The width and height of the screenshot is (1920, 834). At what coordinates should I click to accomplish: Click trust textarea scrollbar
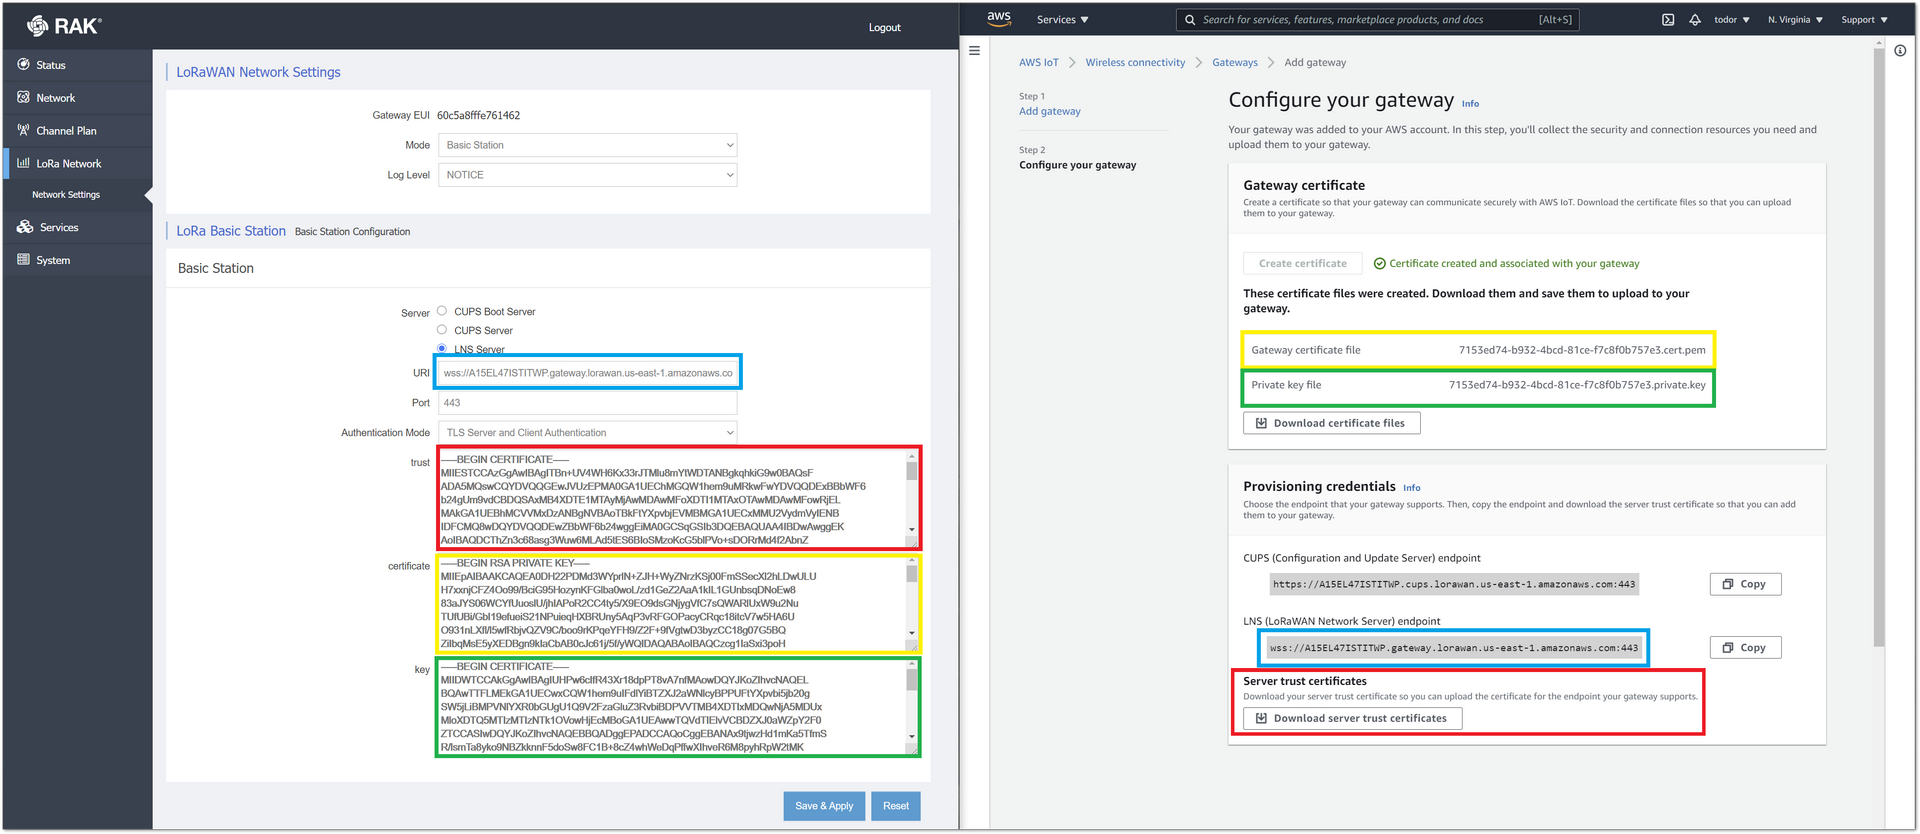click(912, 493)
